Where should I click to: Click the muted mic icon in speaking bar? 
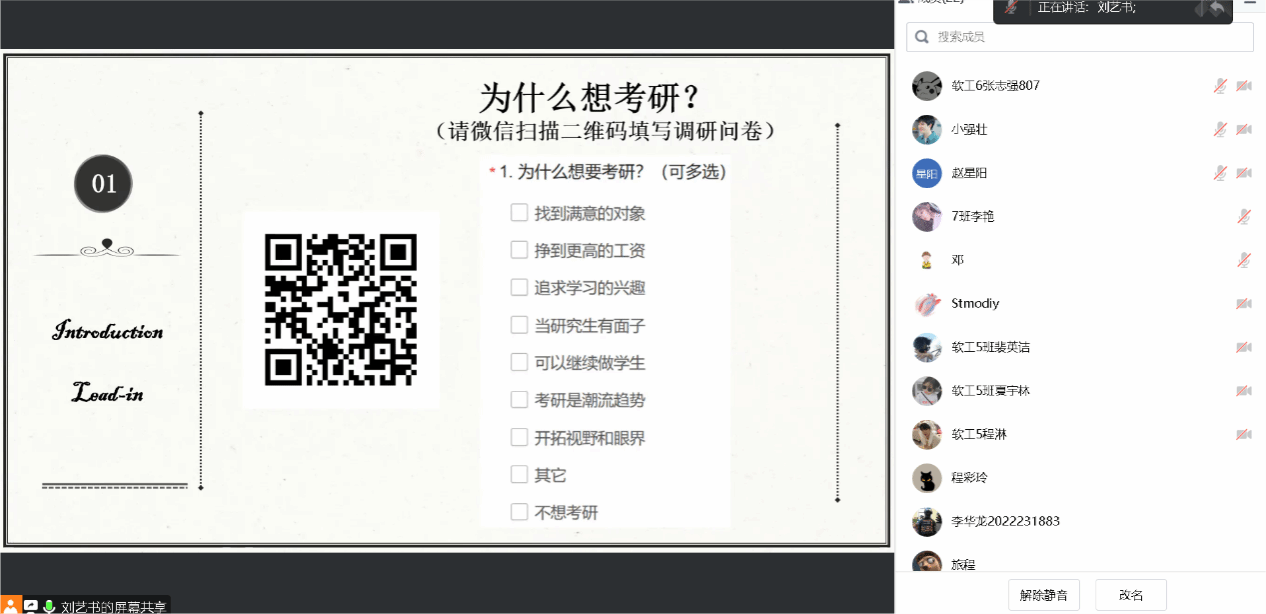(1012, 8)
